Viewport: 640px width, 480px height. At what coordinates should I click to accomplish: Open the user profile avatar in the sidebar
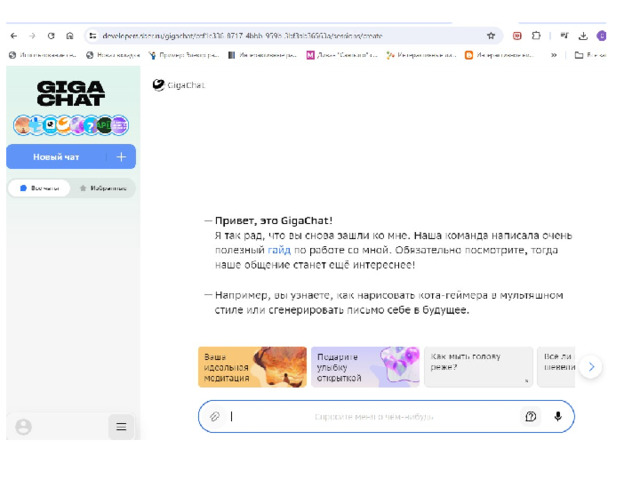[x=23, y=427]
